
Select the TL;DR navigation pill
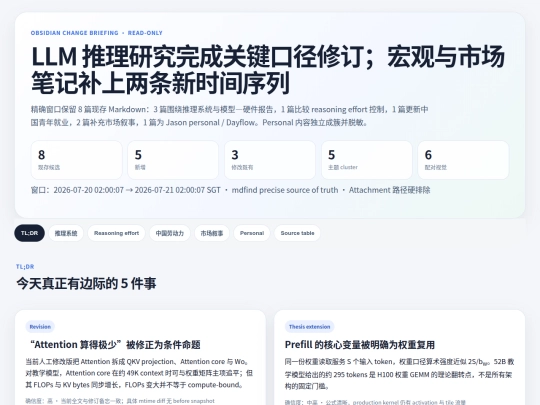pos(29,233)
